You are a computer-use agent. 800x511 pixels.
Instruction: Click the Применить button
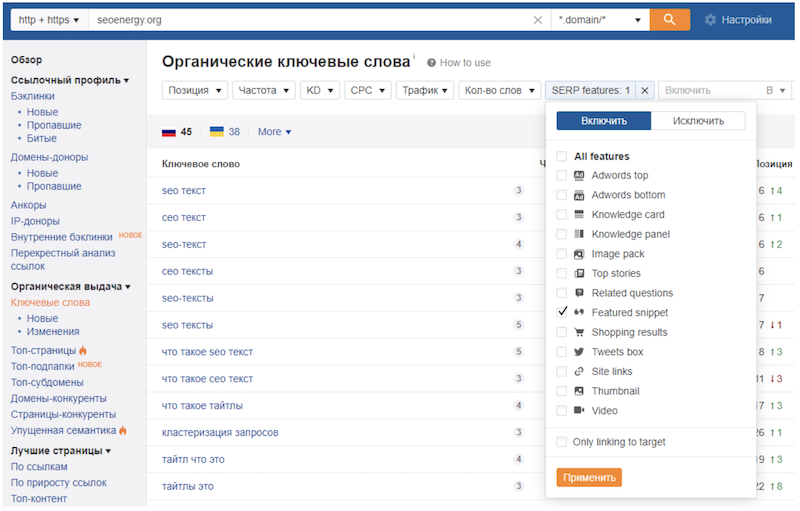click(x=589, y=477)
